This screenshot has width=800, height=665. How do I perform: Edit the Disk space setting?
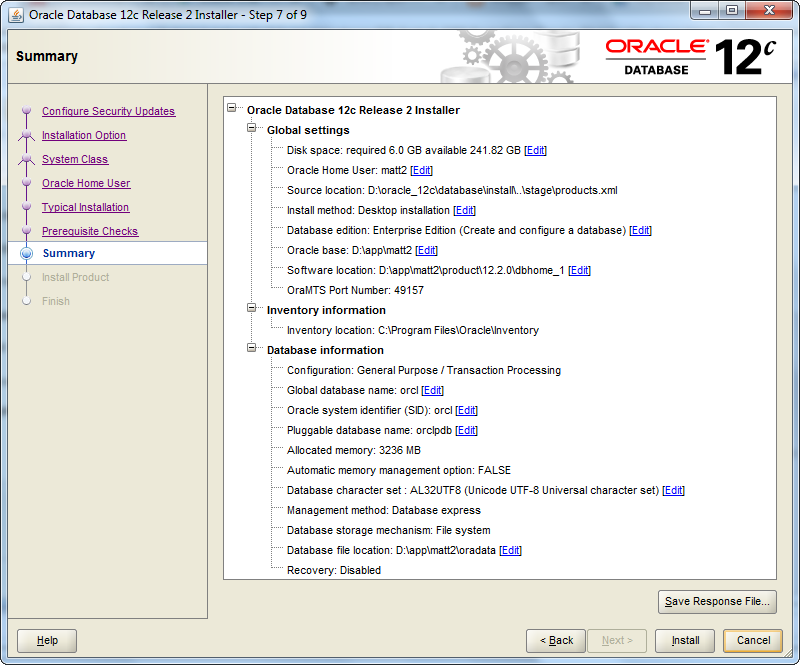[536, 150]
